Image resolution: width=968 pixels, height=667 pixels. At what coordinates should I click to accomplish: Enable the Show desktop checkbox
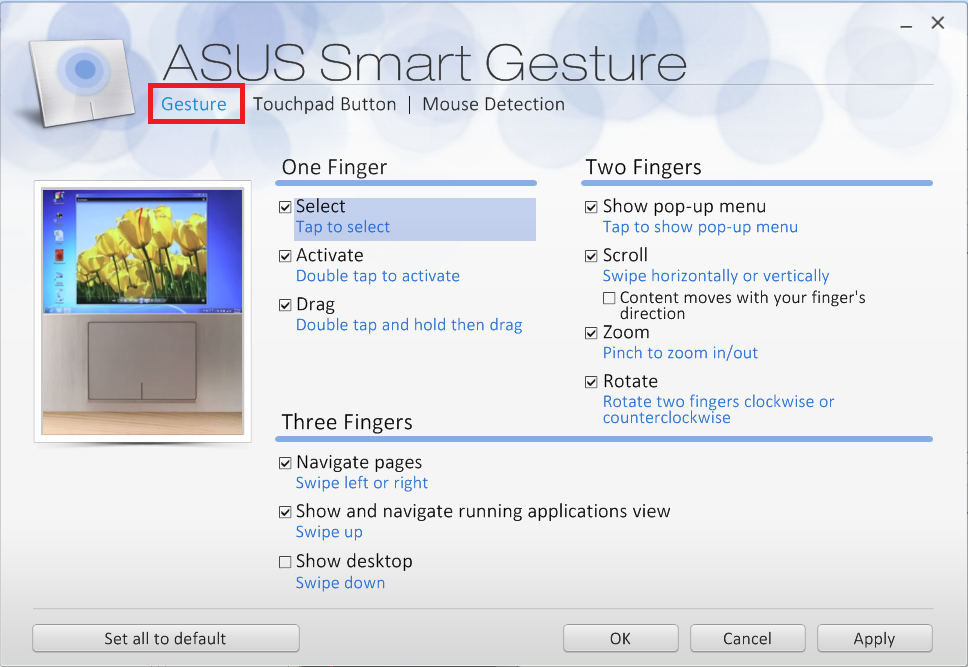tap(285, 561)
